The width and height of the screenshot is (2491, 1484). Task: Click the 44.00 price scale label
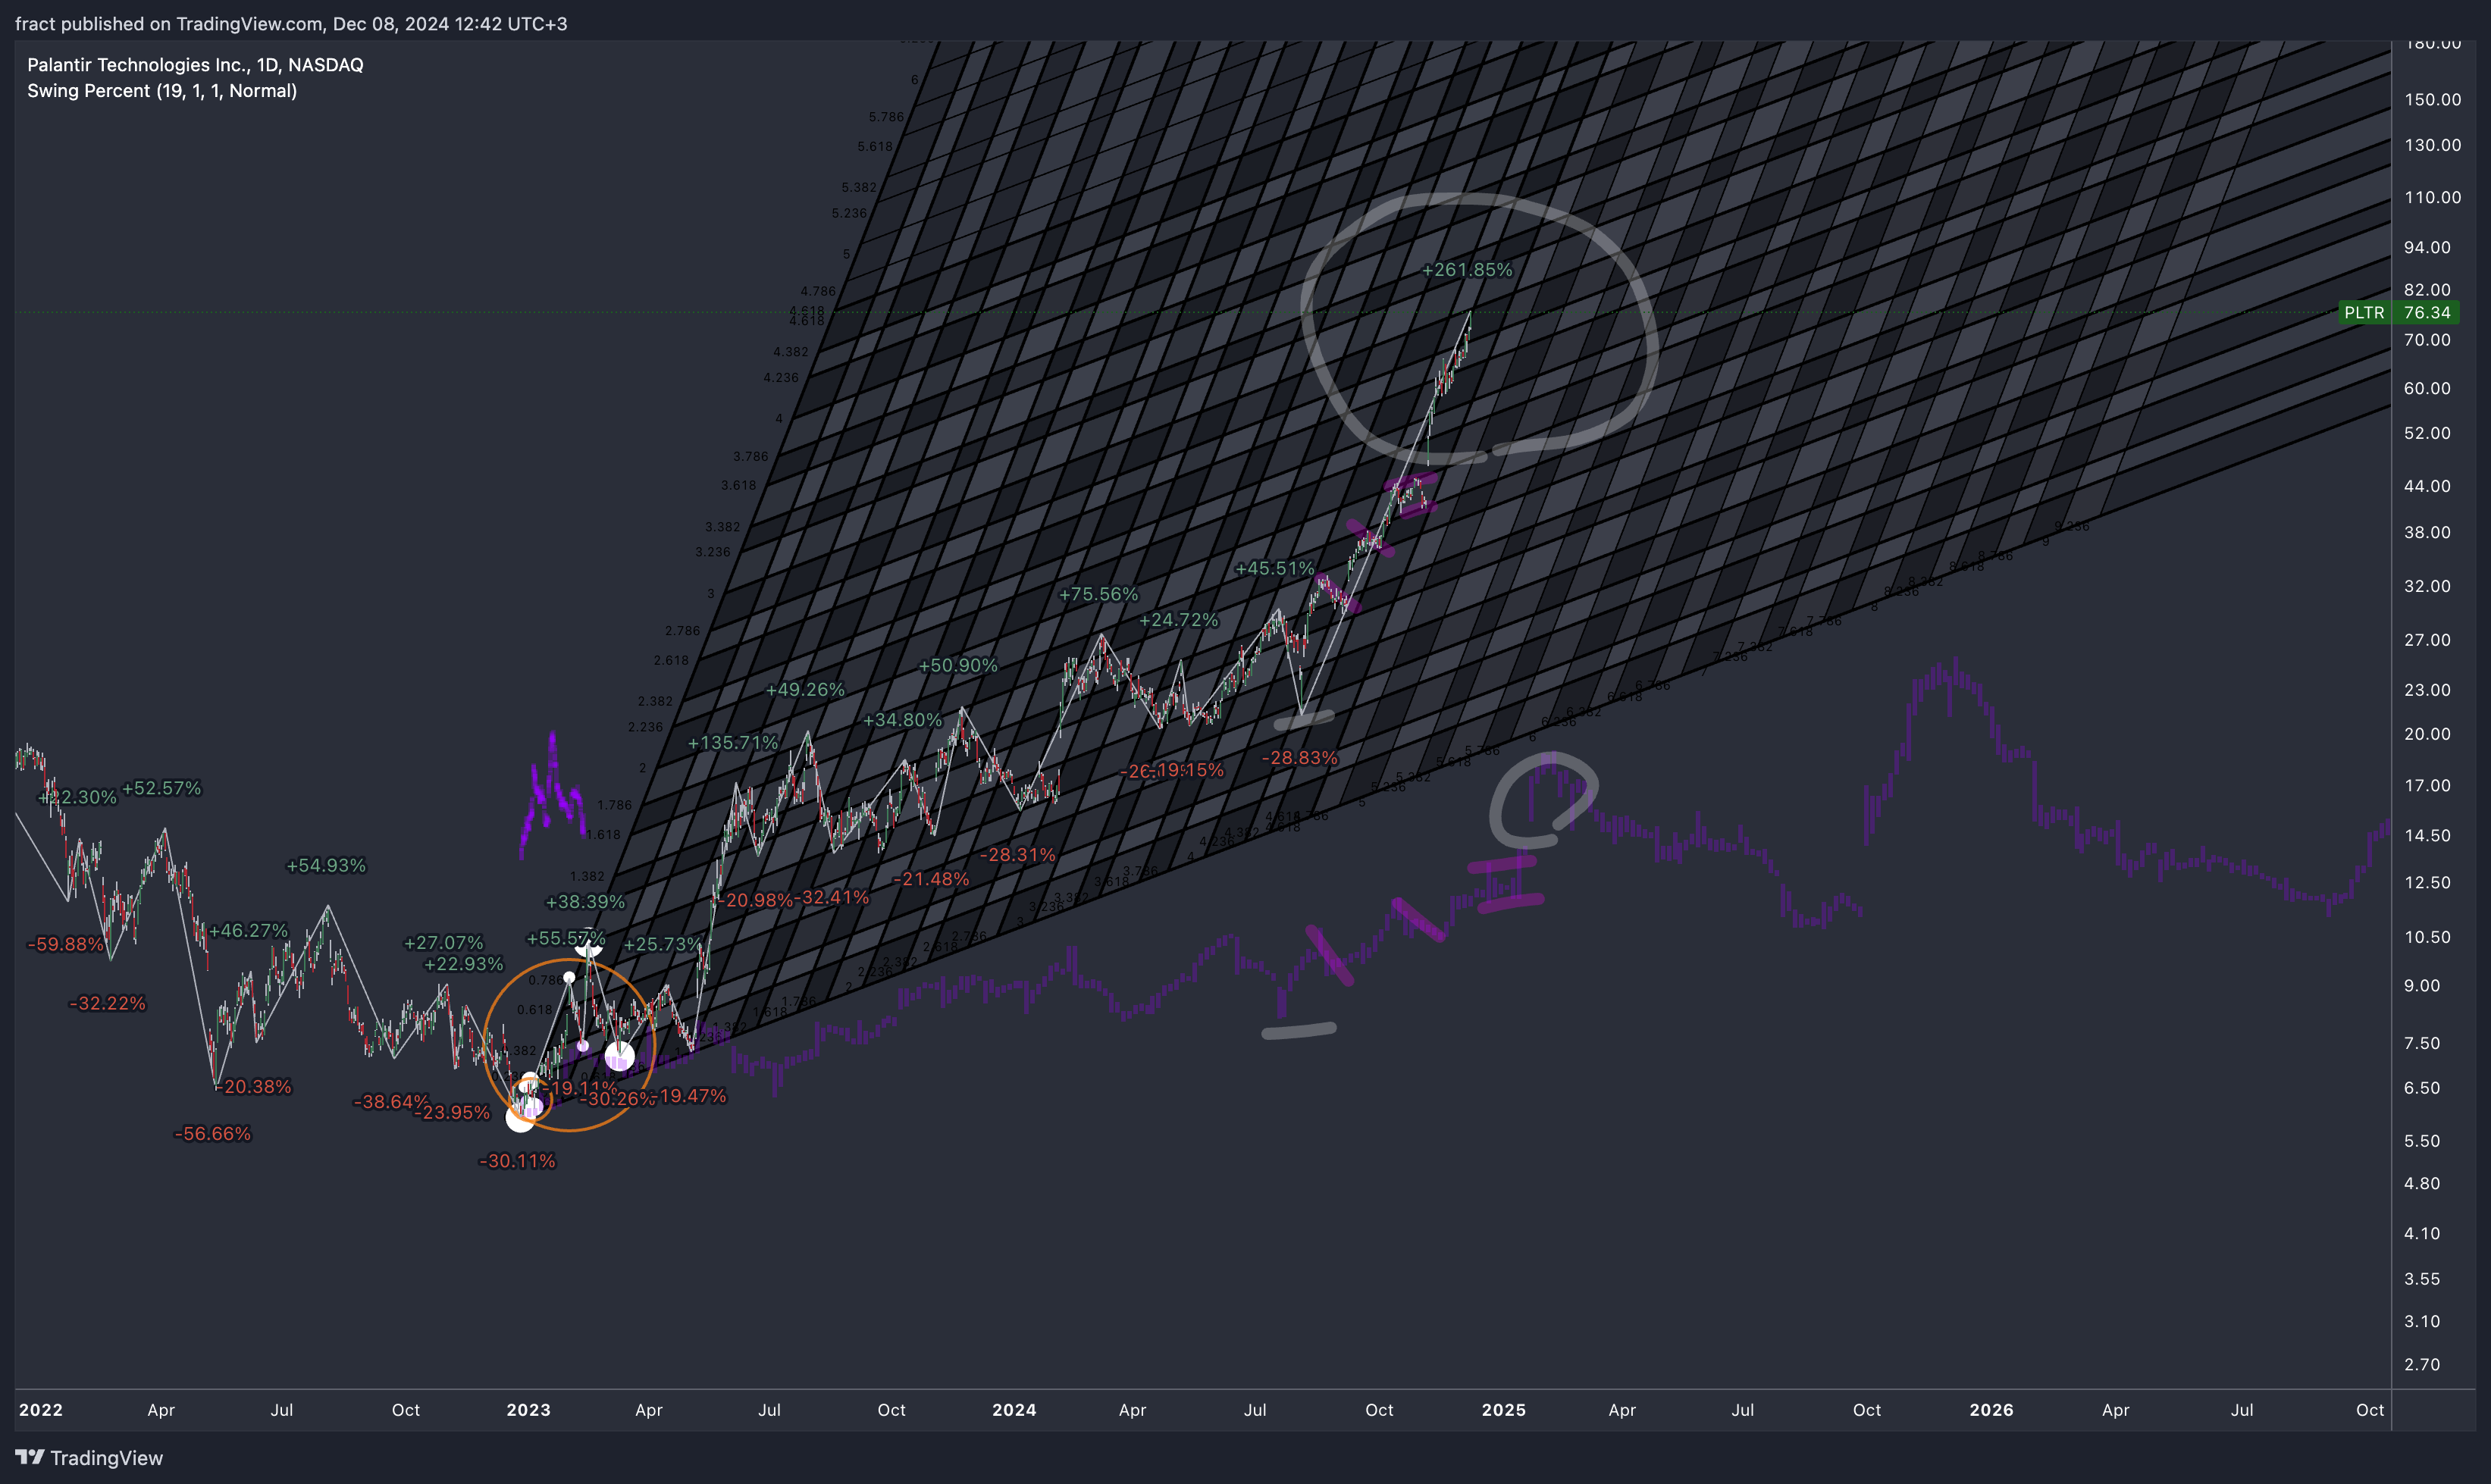pos(2427,486)
